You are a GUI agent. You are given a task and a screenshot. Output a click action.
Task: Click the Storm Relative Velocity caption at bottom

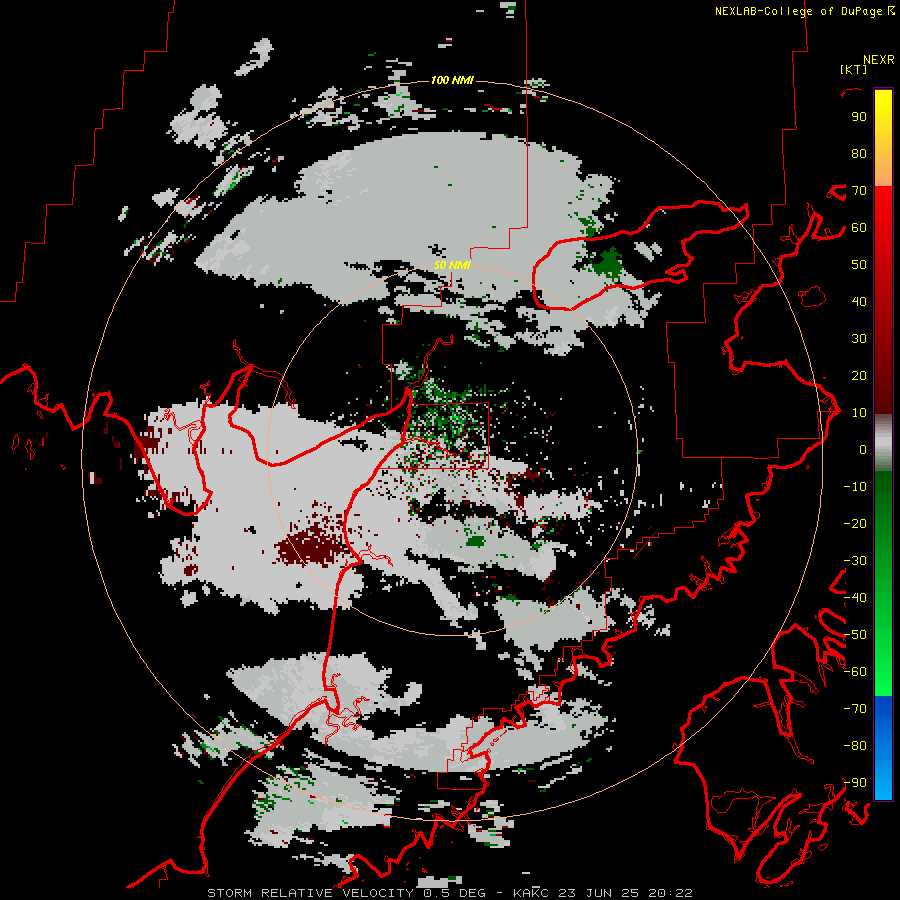449,893
